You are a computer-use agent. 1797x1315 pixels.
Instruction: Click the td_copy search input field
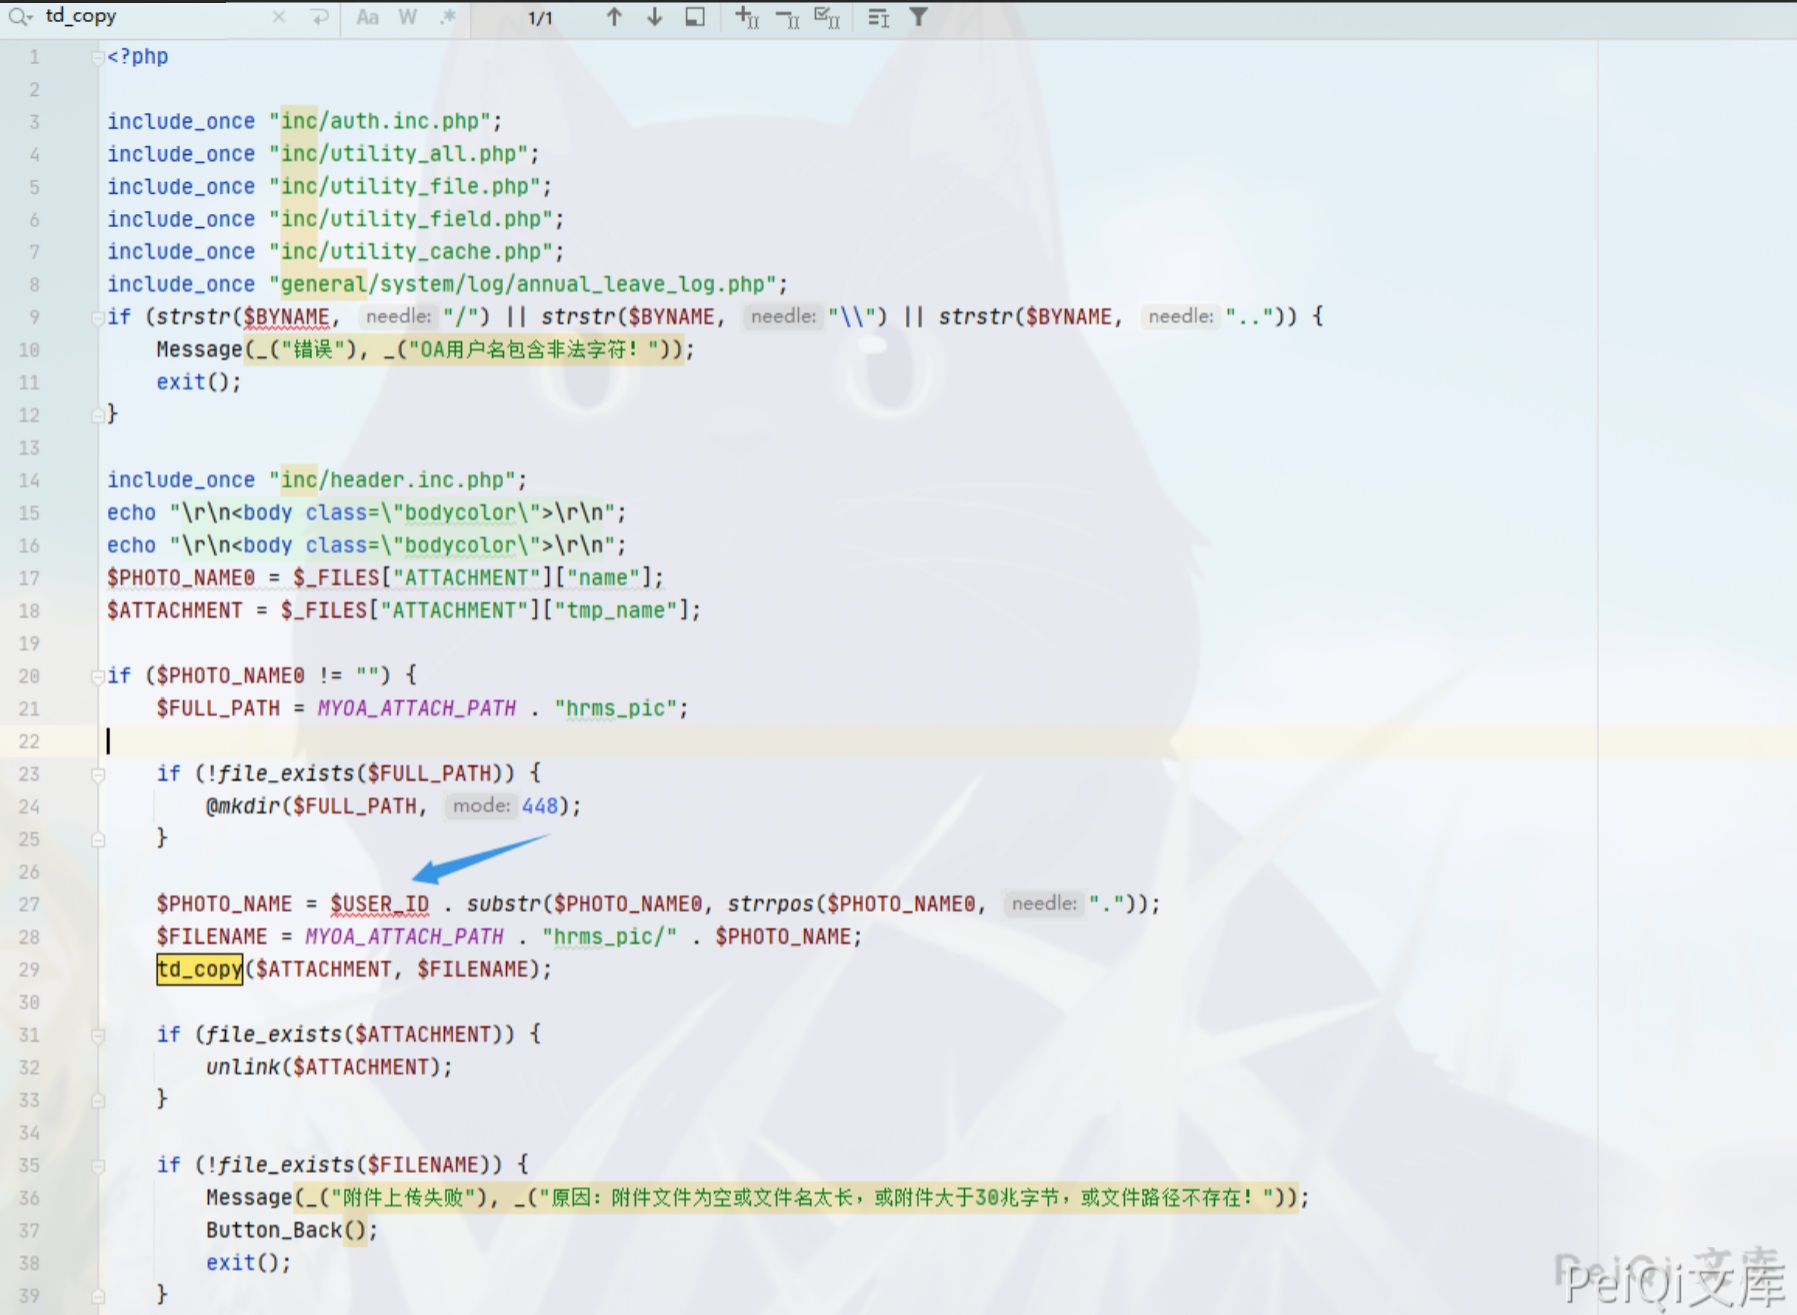pyautogui.click(x=150, y=17)
